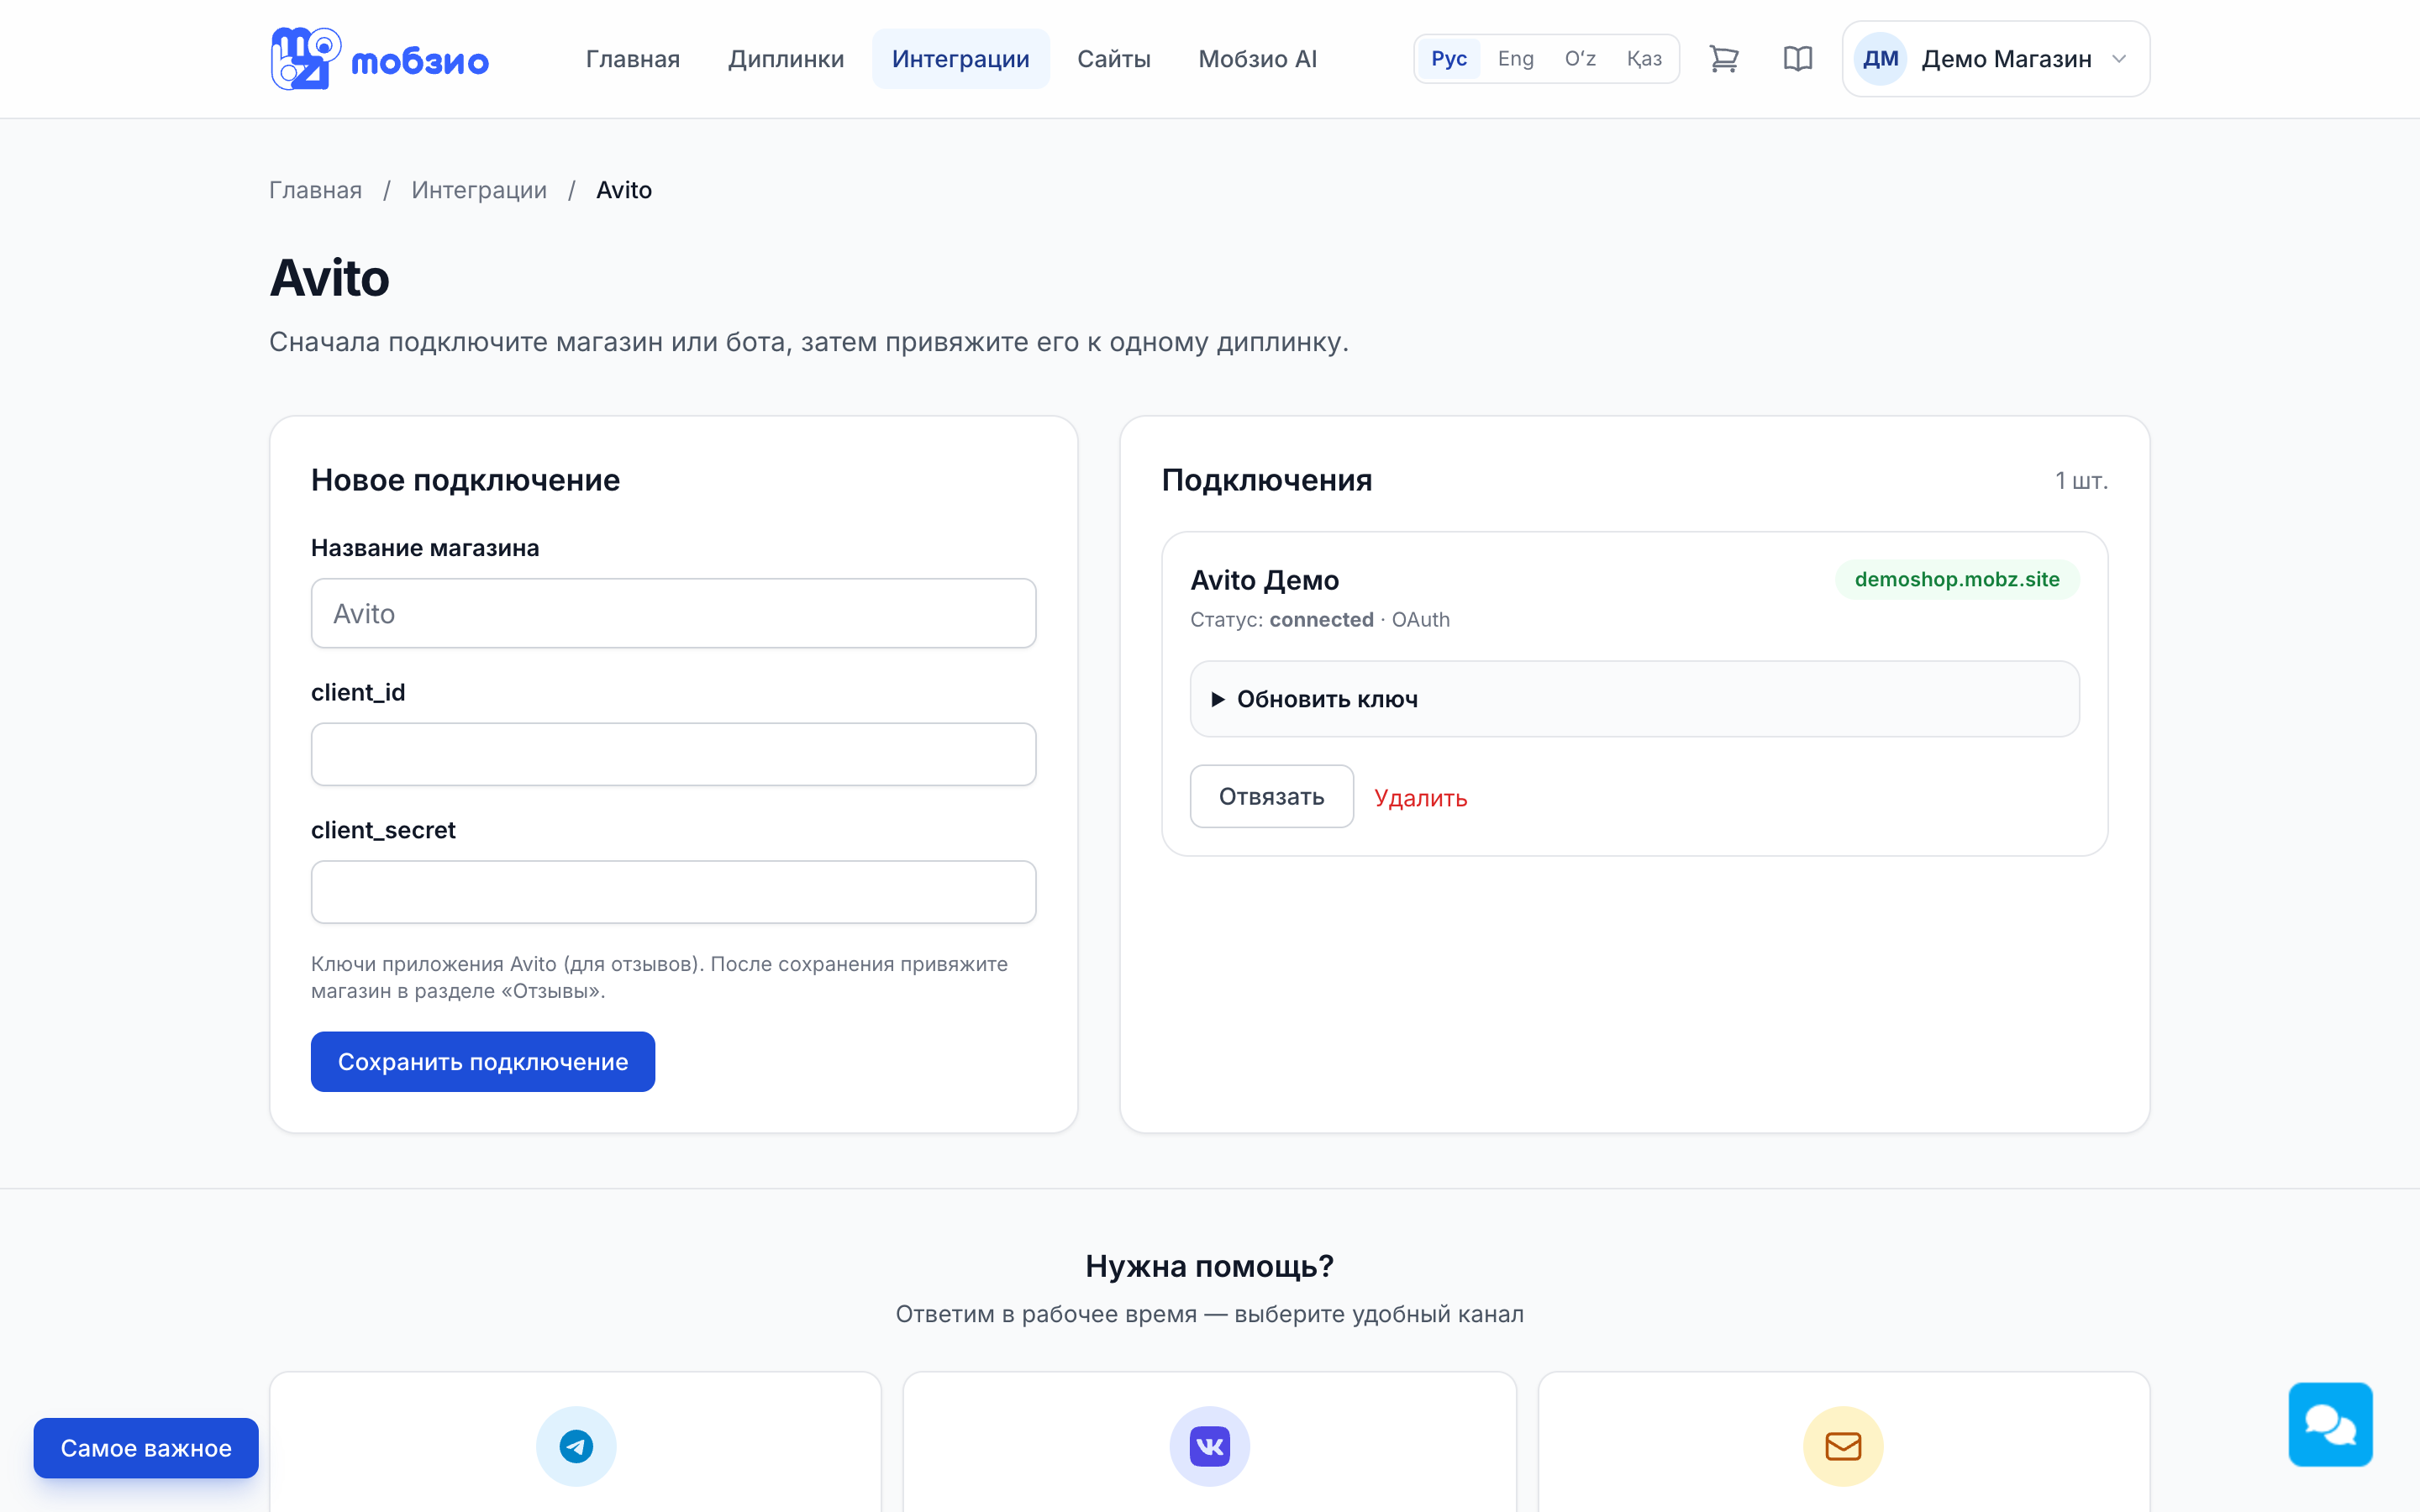Image resolution: width=2420 pixels, height=1512 pixels.
Task: Switch language to Рус
Action: (x=1449, y=59)
